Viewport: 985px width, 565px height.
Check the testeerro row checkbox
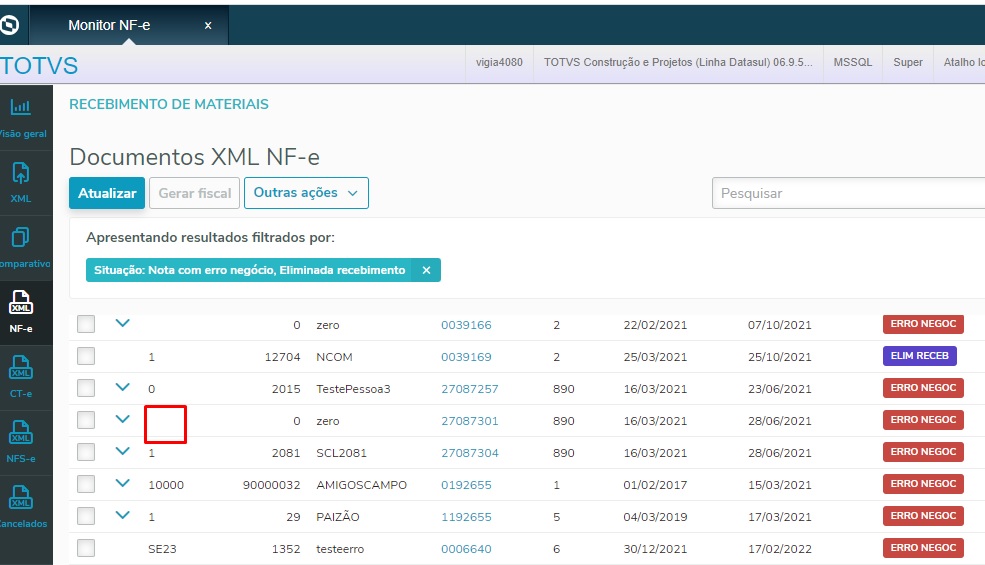pyautogui.click(x=86, y=549)
